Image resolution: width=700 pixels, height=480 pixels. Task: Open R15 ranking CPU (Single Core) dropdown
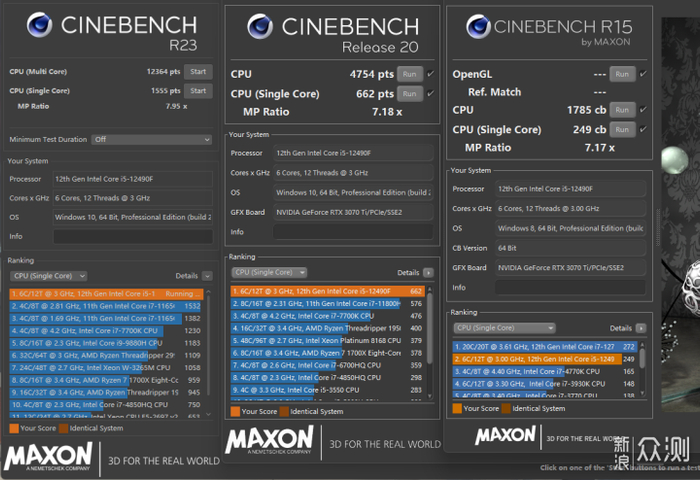pyautogui.click(x=505, y=327)
